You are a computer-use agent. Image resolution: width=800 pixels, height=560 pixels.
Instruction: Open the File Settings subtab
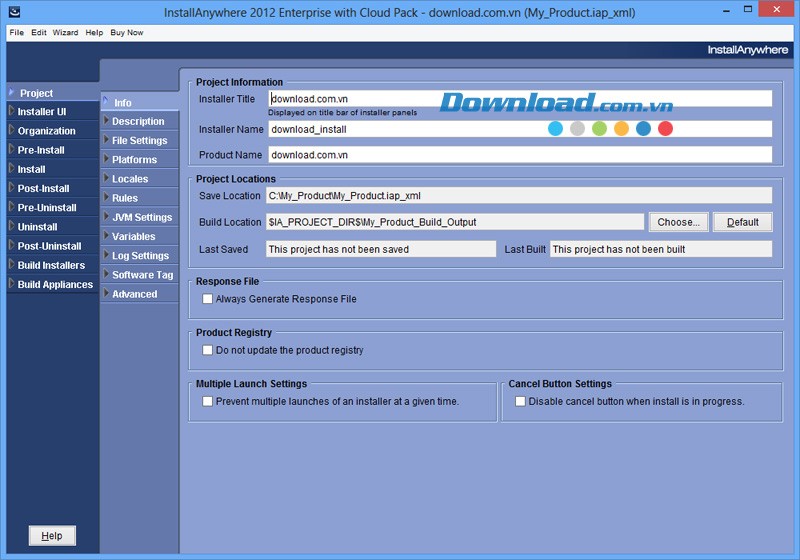point(139,141)
